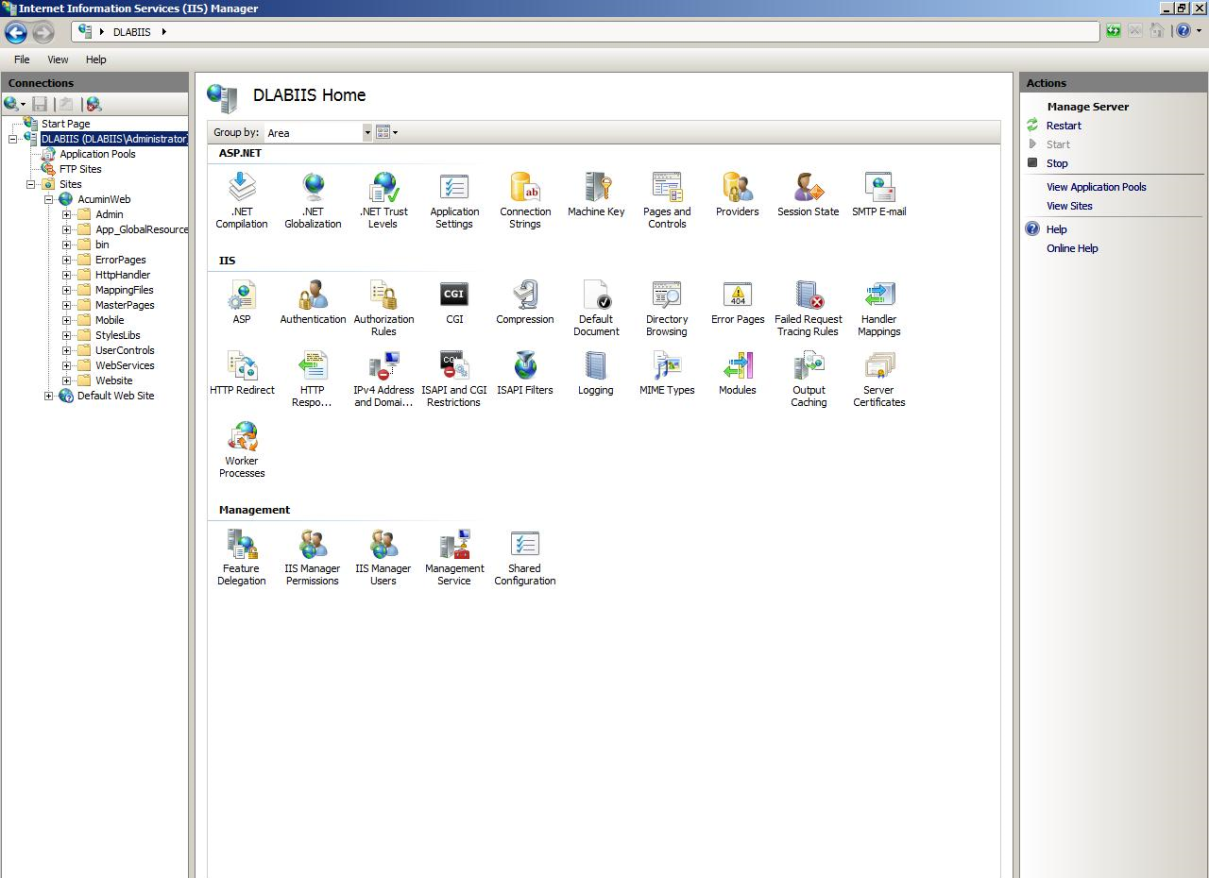Open the .NET Compilation feature
1209x878 pixels.
(x=242, y=200)
